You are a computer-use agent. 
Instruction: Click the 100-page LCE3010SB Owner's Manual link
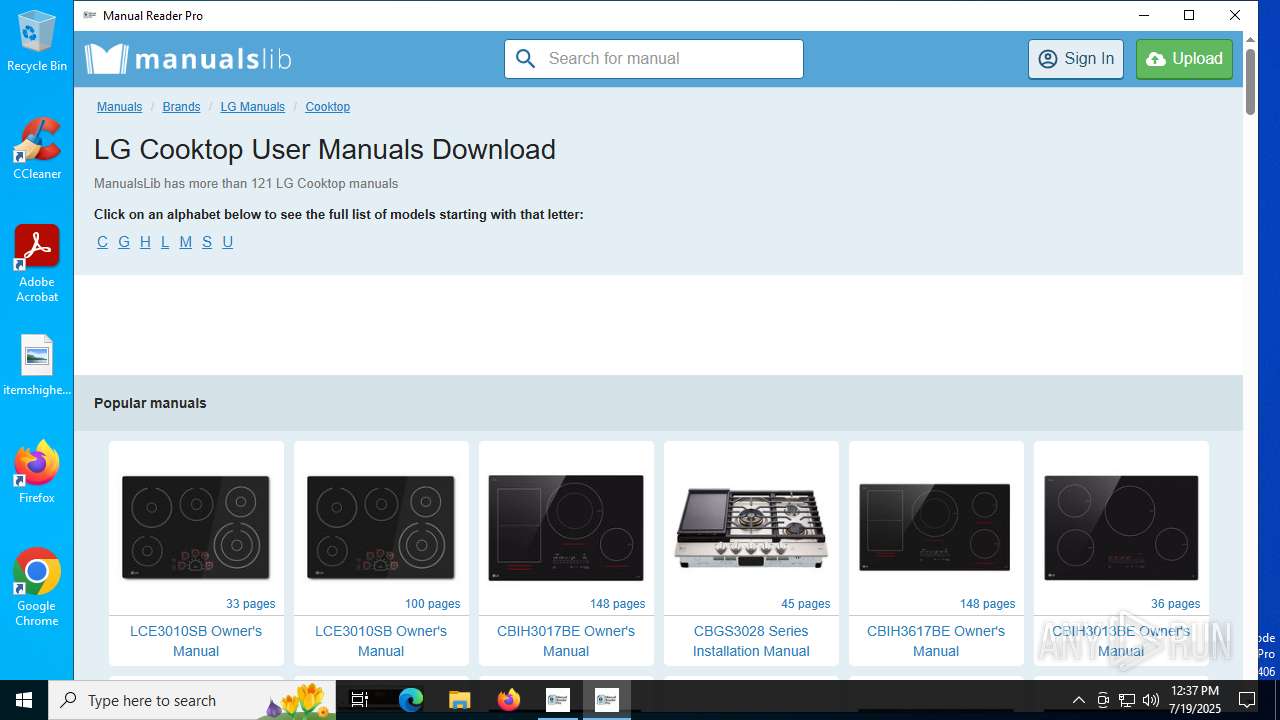click(x=381, y=641)
